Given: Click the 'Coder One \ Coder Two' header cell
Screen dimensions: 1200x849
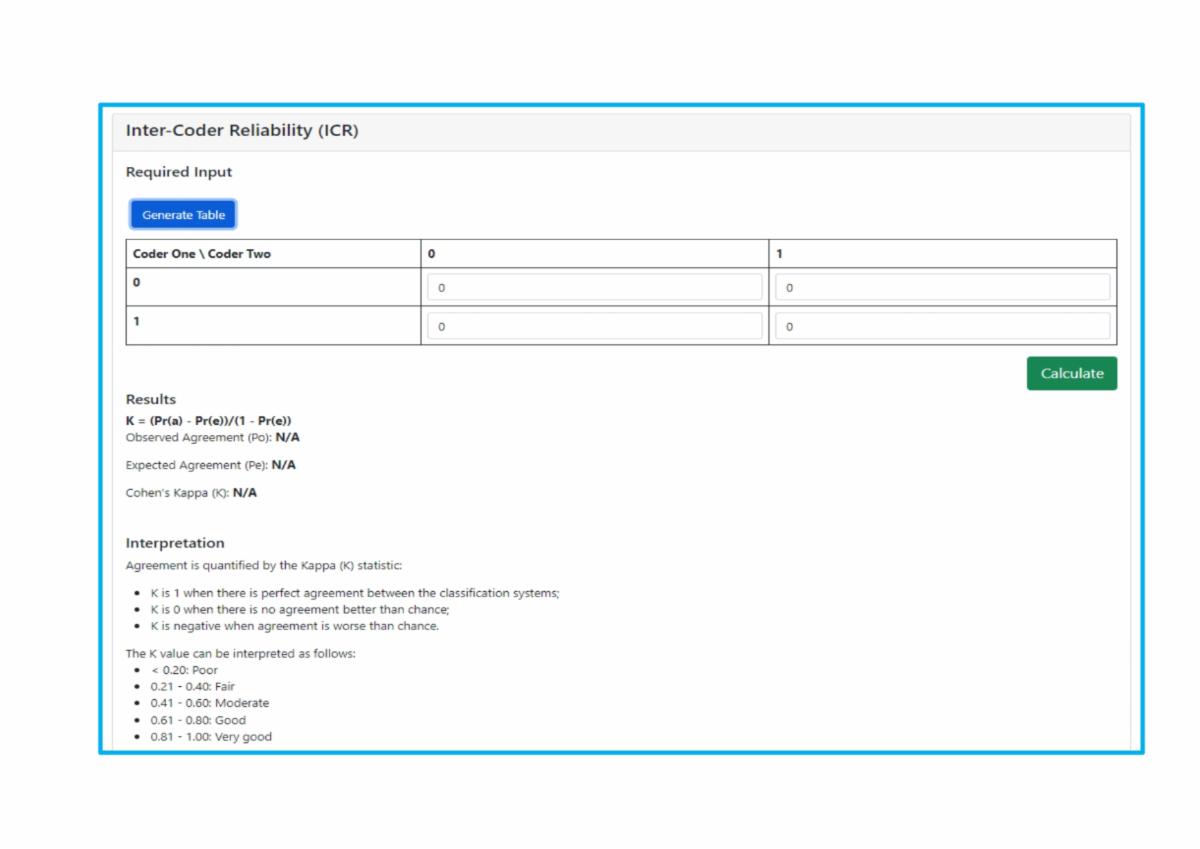Looking at the screenshot, I should [202, 254].
